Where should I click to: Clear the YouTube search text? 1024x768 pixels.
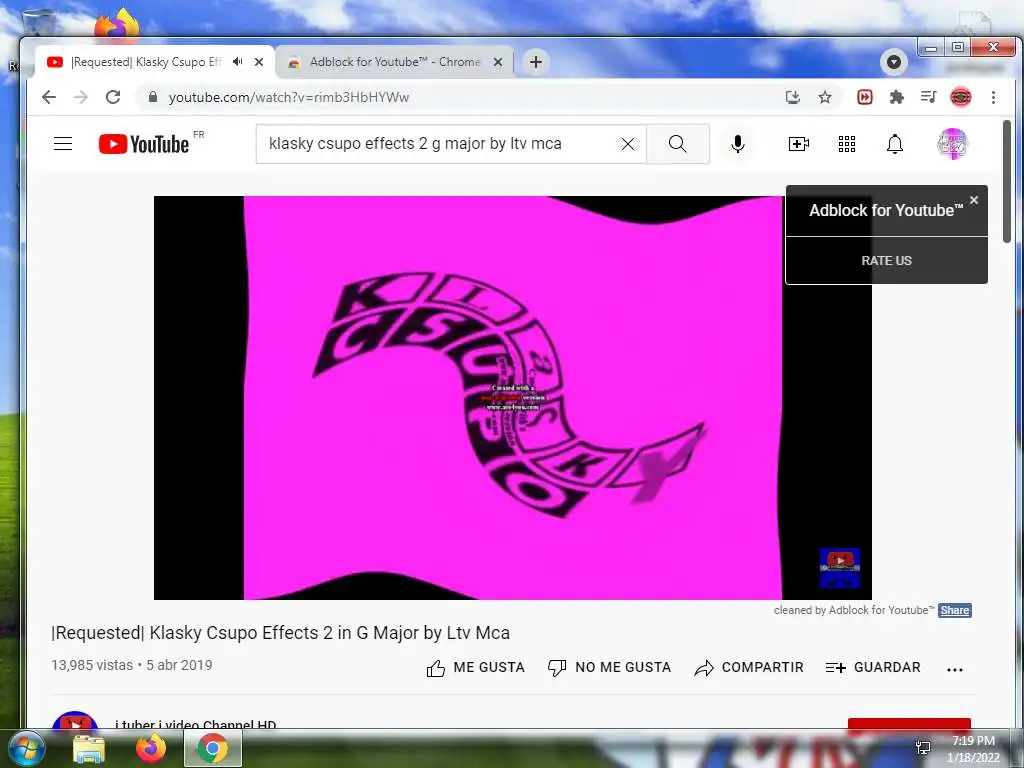point(628,144)
